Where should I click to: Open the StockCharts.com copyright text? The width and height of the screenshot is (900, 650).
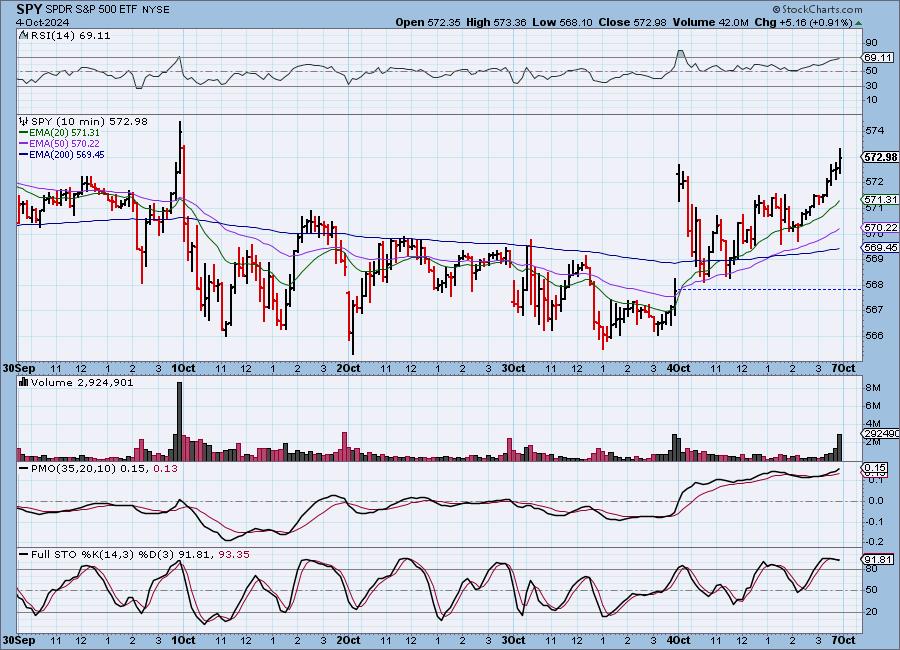click(817, 9)
